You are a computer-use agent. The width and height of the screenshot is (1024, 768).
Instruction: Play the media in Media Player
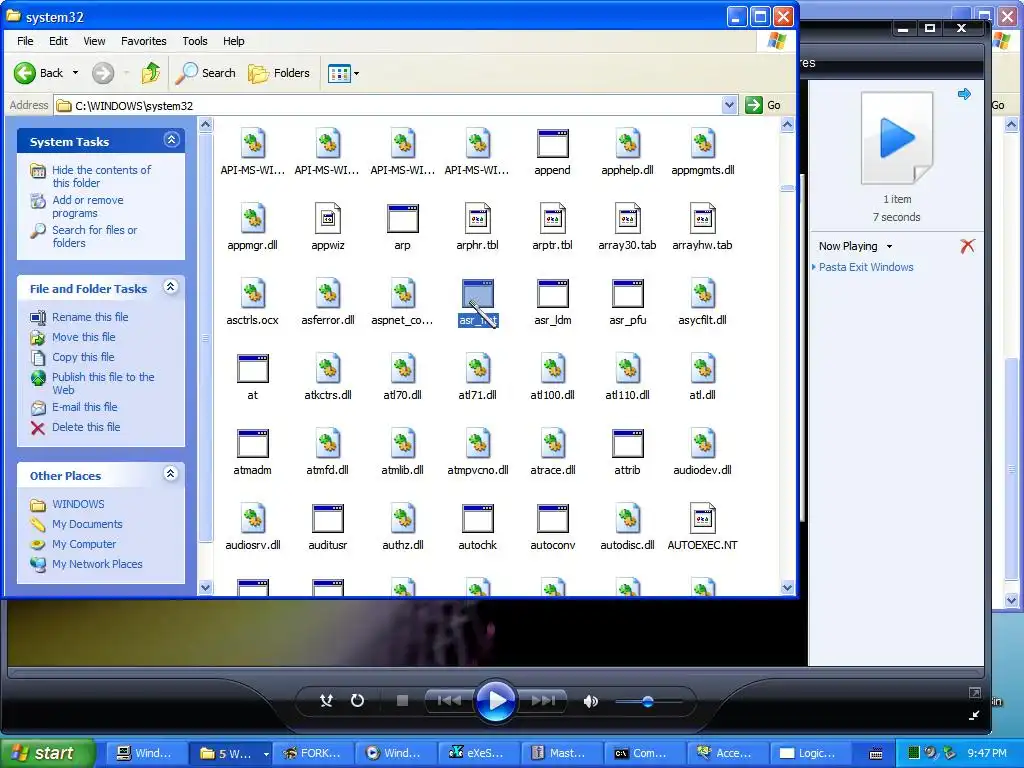tap(496, 701)
